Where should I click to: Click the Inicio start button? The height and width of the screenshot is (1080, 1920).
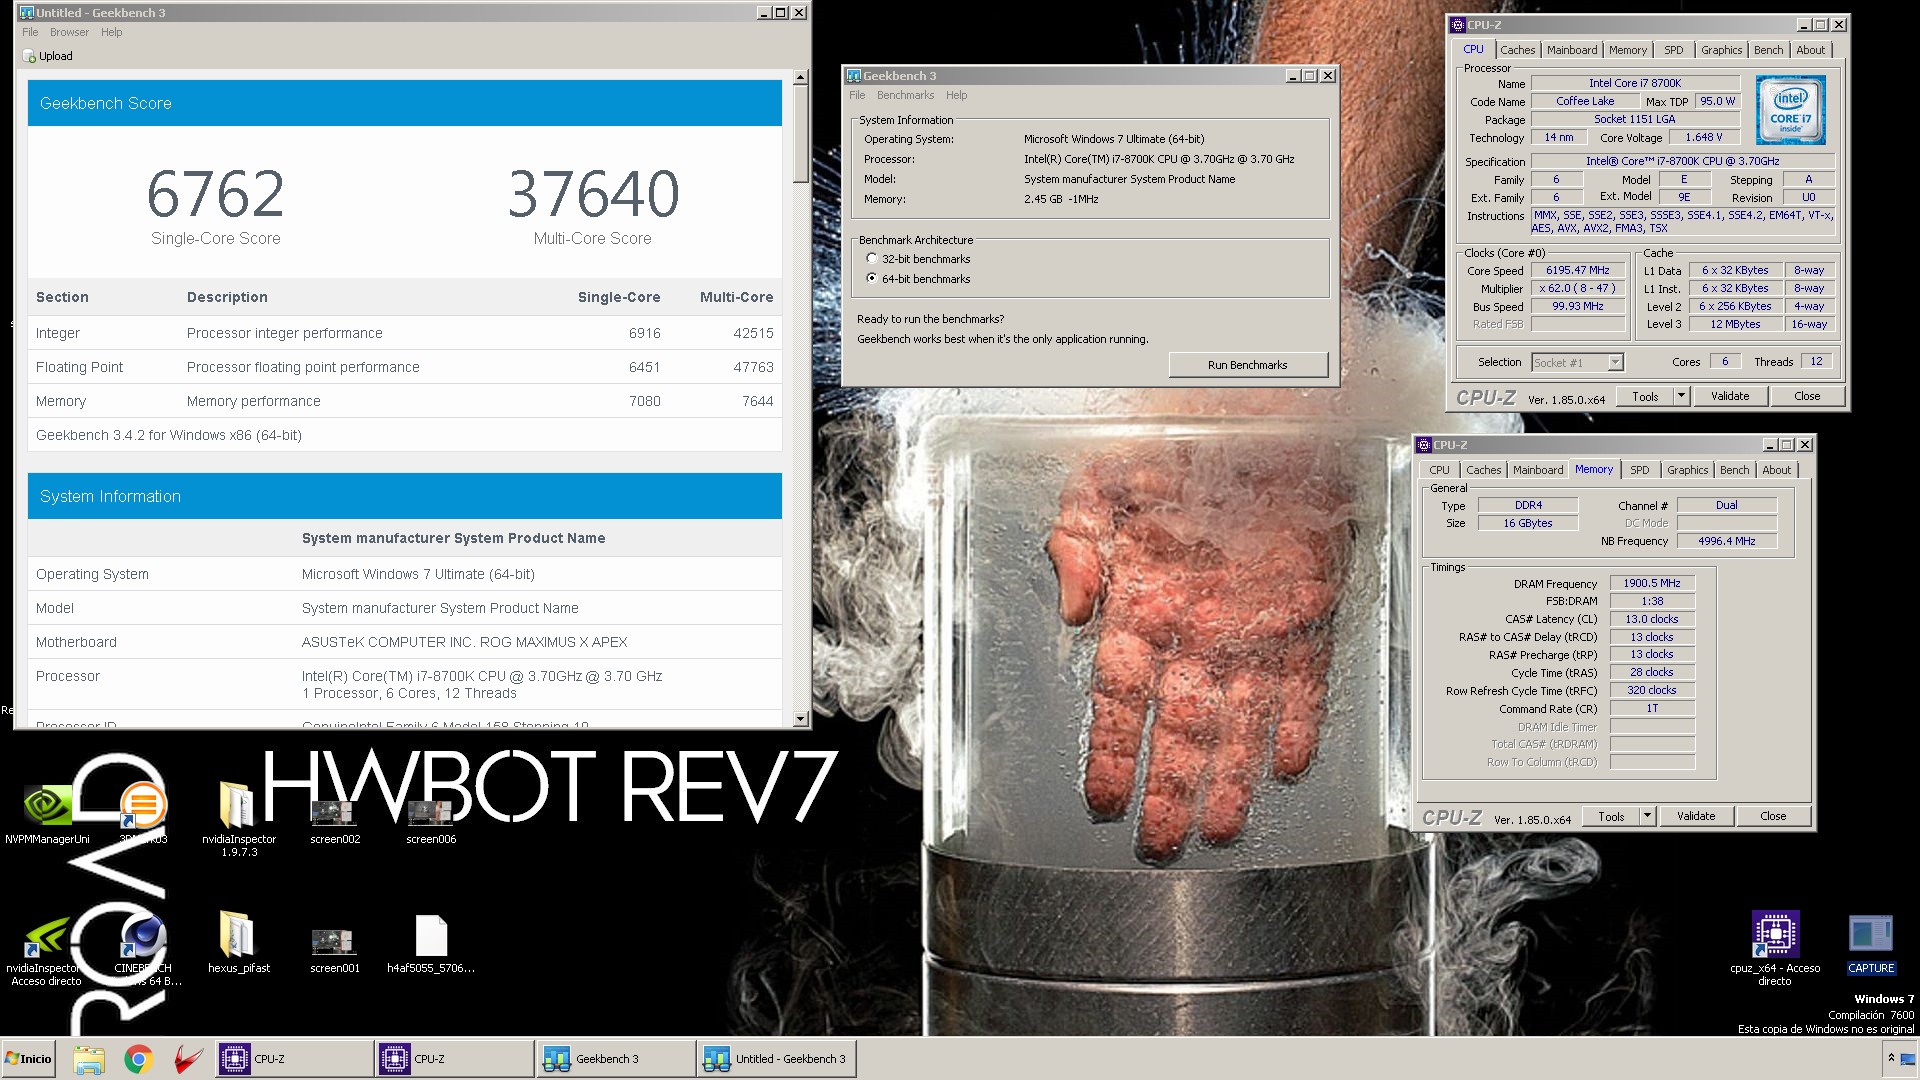click(x=29, y=1059)
